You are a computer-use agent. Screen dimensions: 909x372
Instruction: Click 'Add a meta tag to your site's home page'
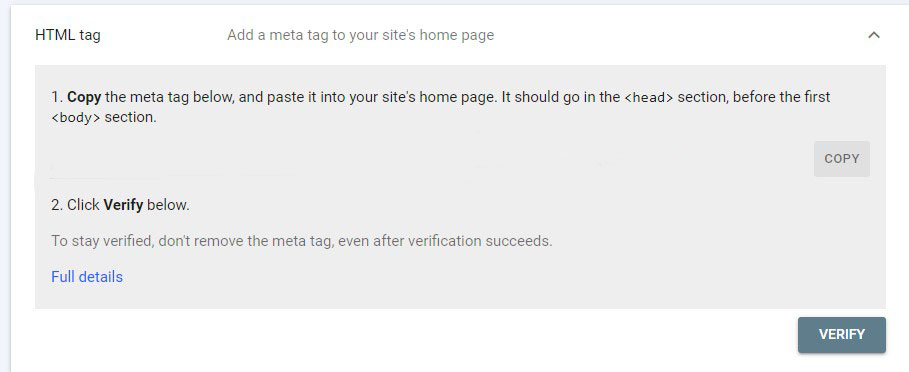click(361, 35)
